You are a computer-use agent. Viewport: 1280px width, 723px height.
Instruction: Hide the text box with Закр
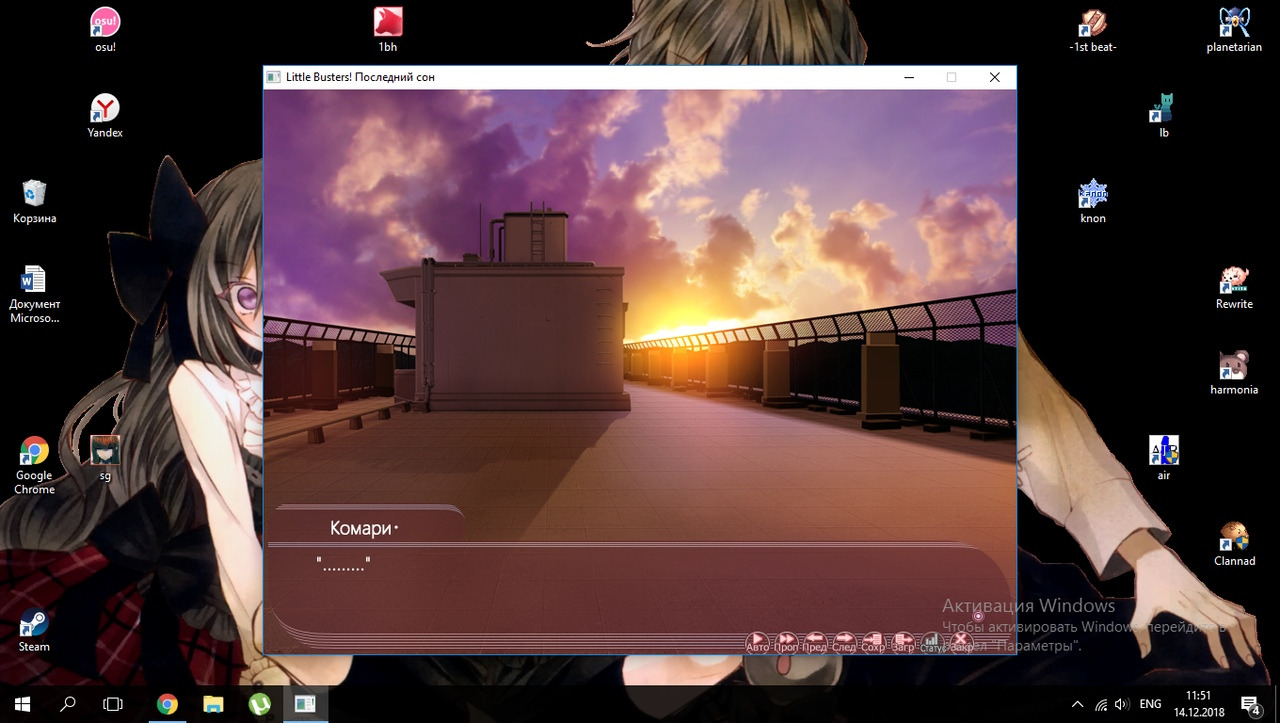click(961, 640)
